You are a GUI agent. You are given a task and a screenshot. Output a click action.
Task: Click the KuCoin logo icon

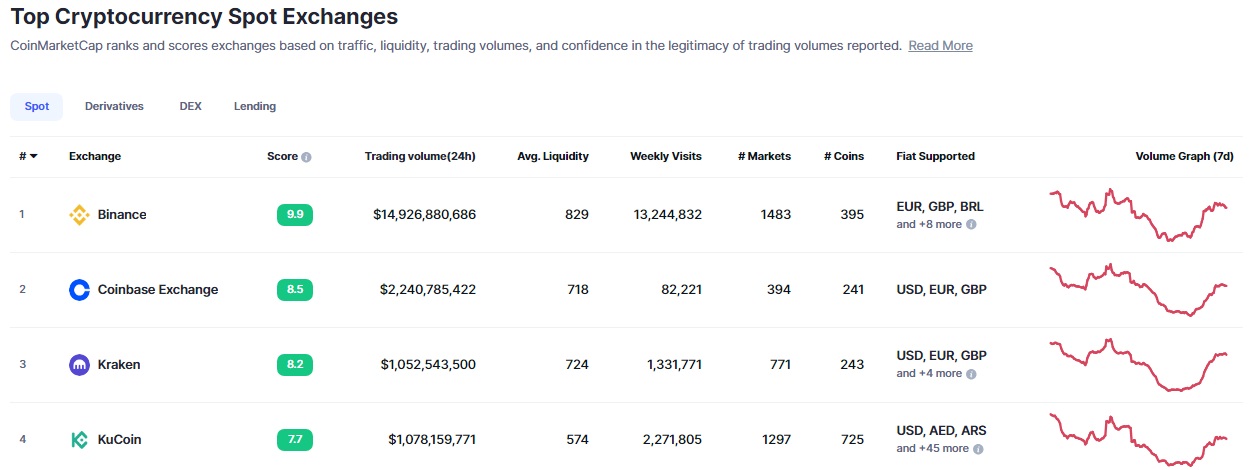tap(79, 440)
